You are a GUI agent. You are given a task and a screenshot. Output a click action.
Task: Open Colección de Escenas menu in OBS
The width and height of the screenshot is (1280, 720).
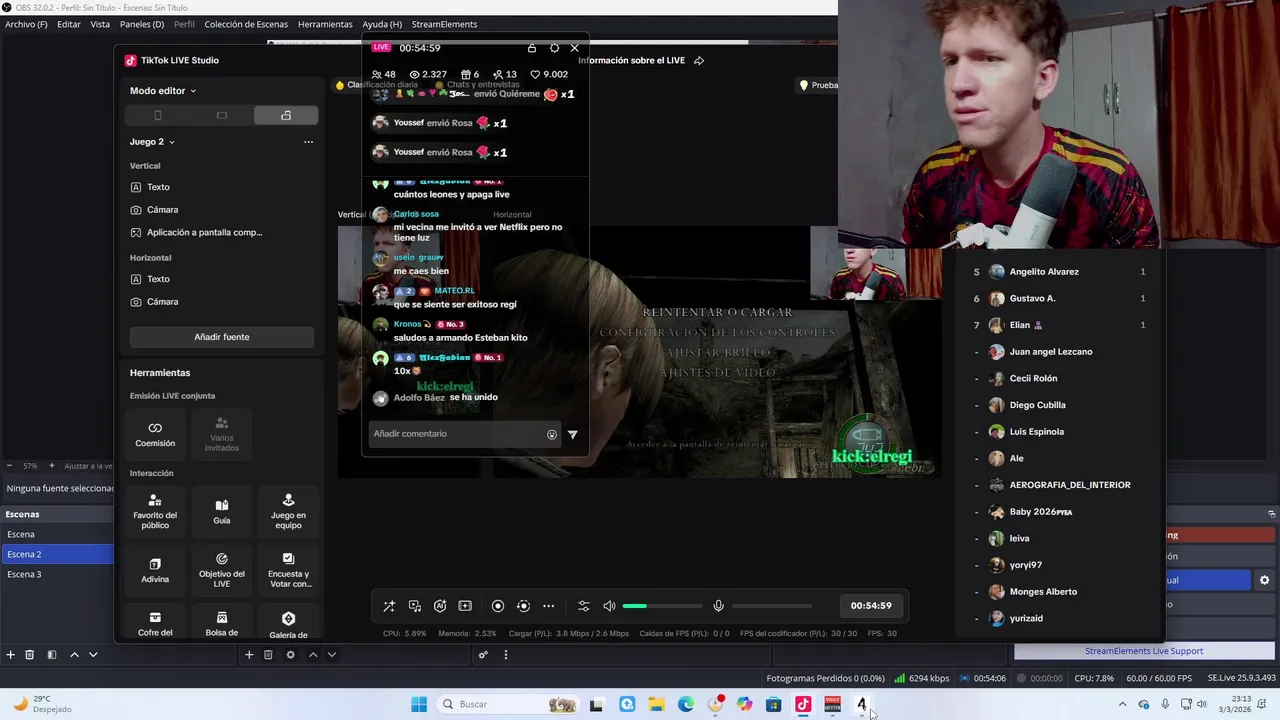pos(246,24)
